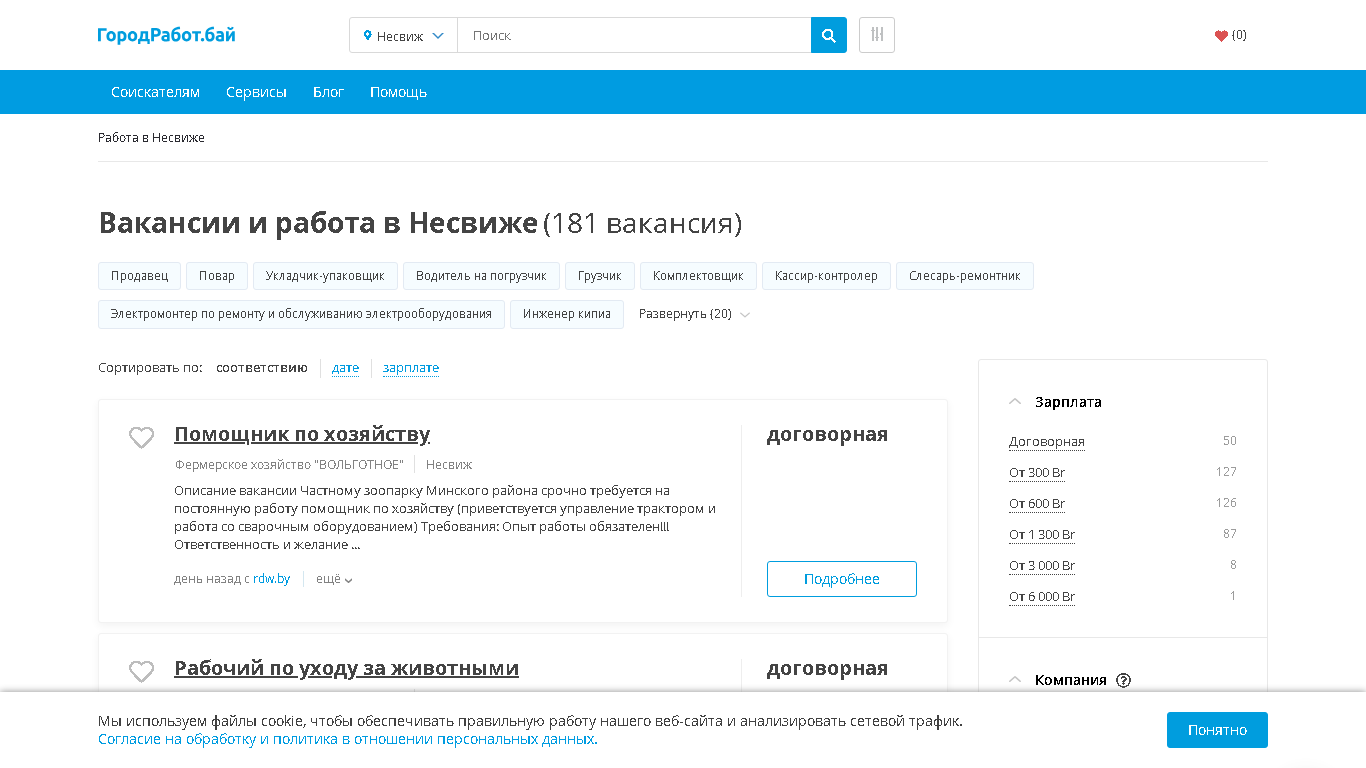
Task: Click the rdw.by source link
Action: click(271, 579)
